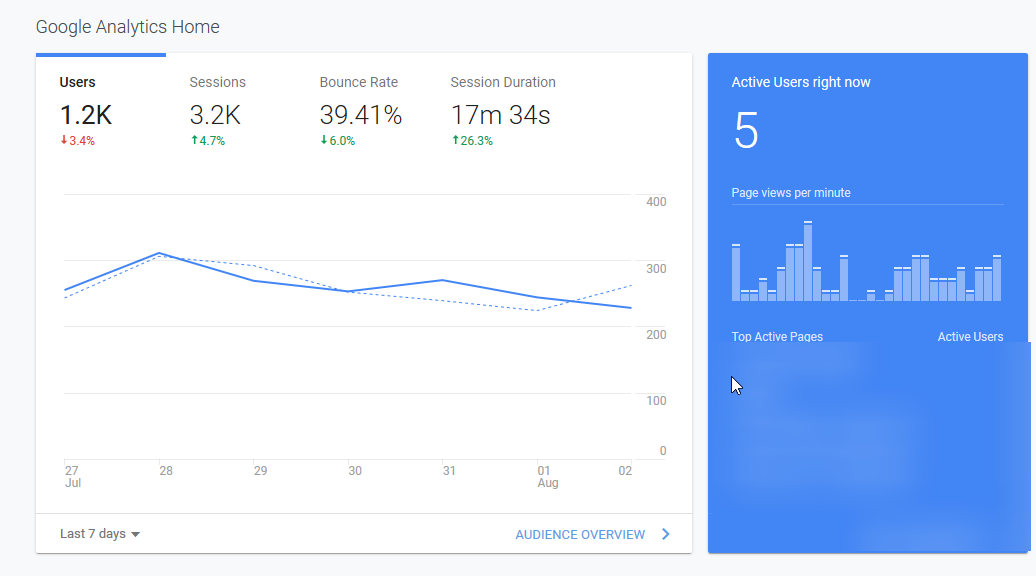Screen dimensions: 1036x576
Task: Click the Google Analytics Home heading
Action: [x=128, y=27]
